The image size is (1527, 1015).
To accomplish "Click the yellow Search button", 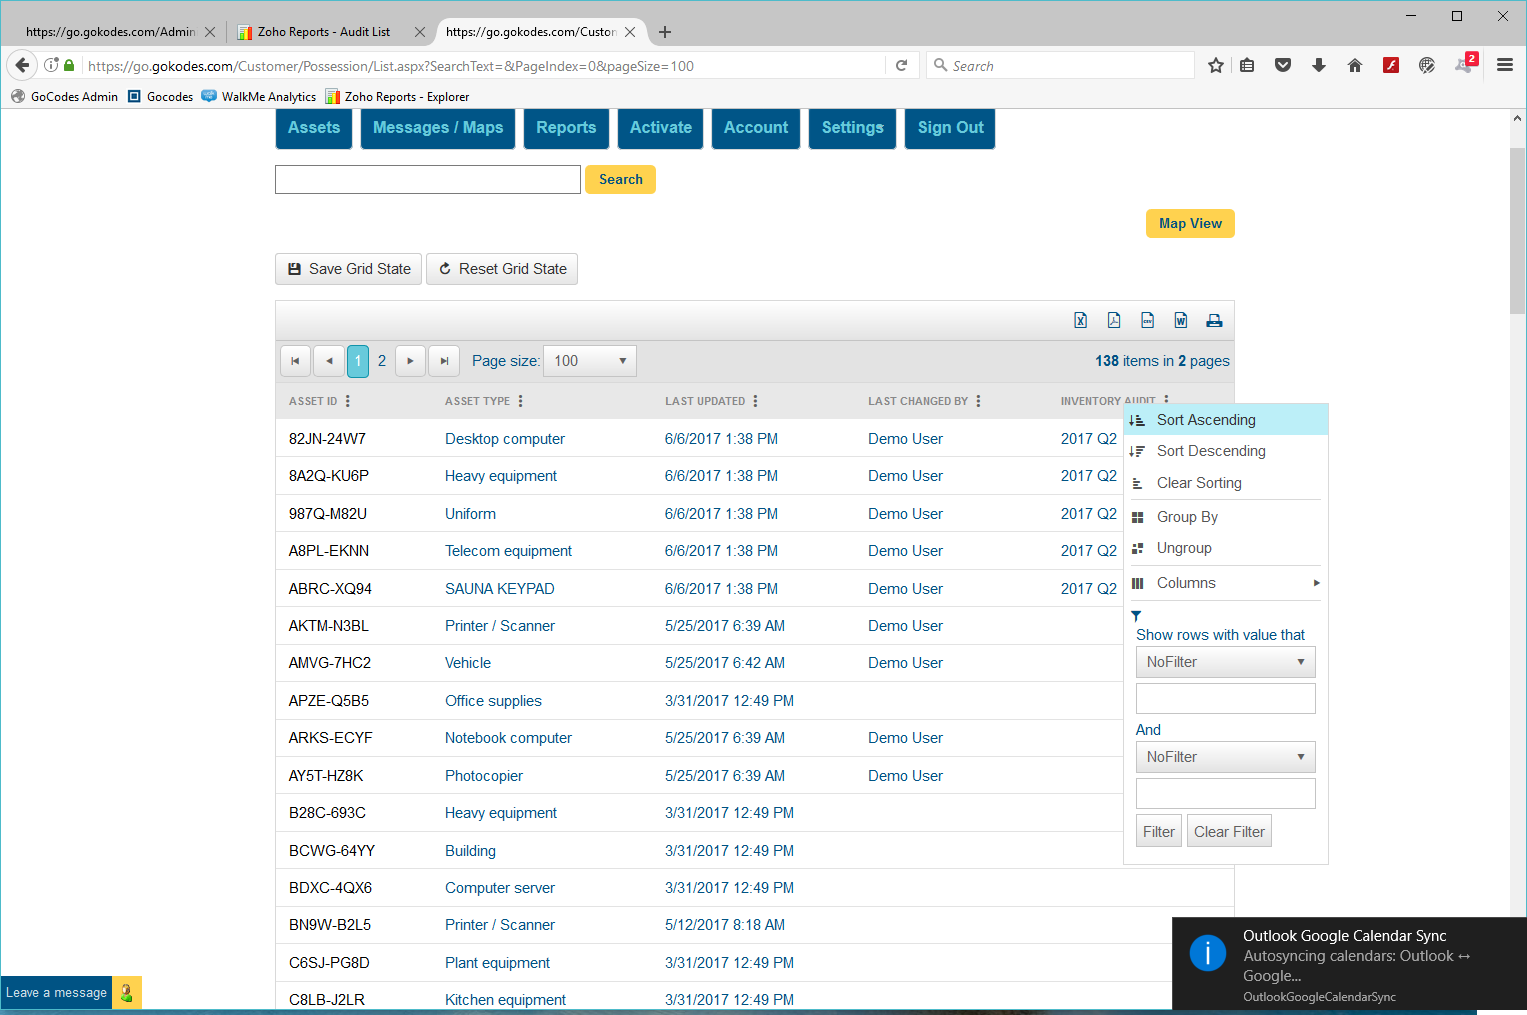I will tap(620, 180).
